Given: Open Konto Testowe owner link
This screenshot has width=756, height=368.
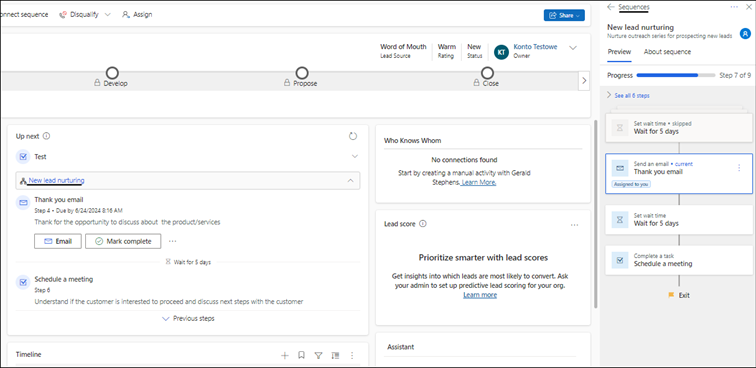Looking at the screenshot, I should tap(535, 47).
